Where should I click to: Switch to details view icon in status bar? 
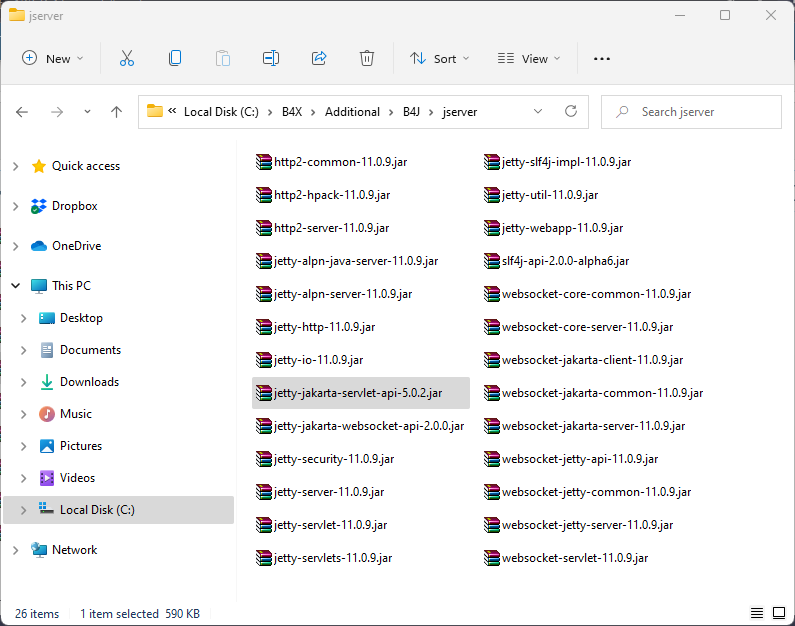[756, 613]
